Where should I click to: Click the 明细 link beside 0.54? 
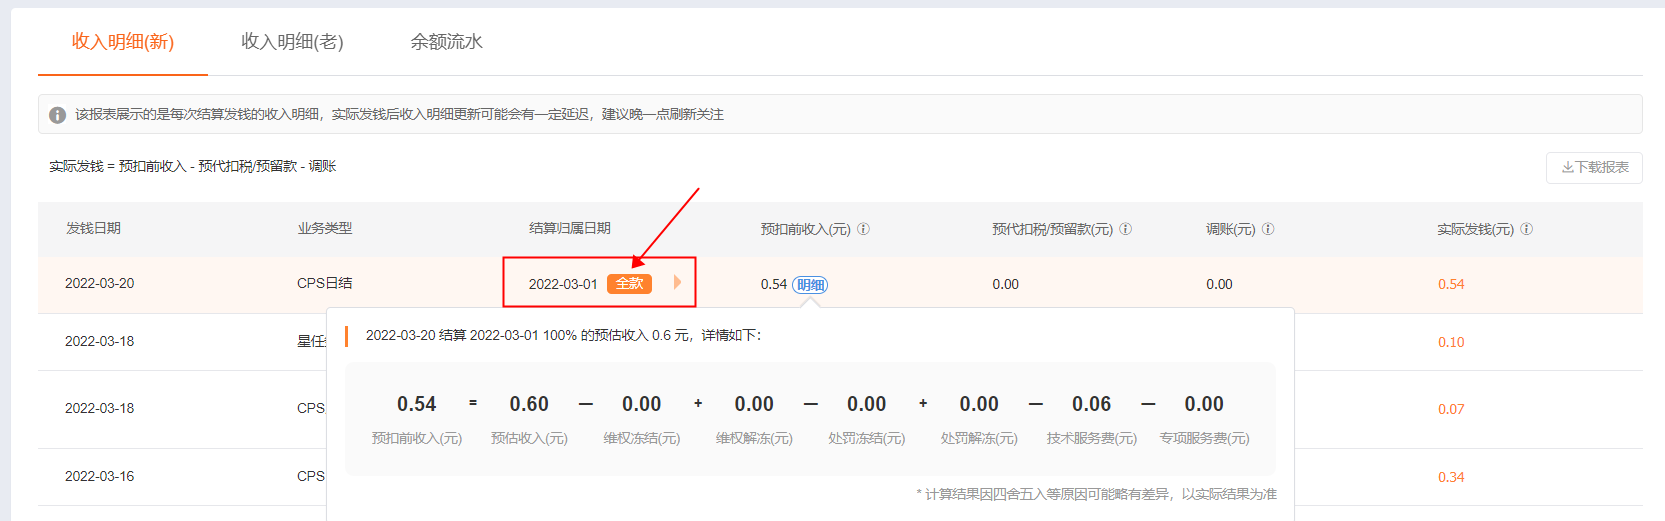point(810,285)
